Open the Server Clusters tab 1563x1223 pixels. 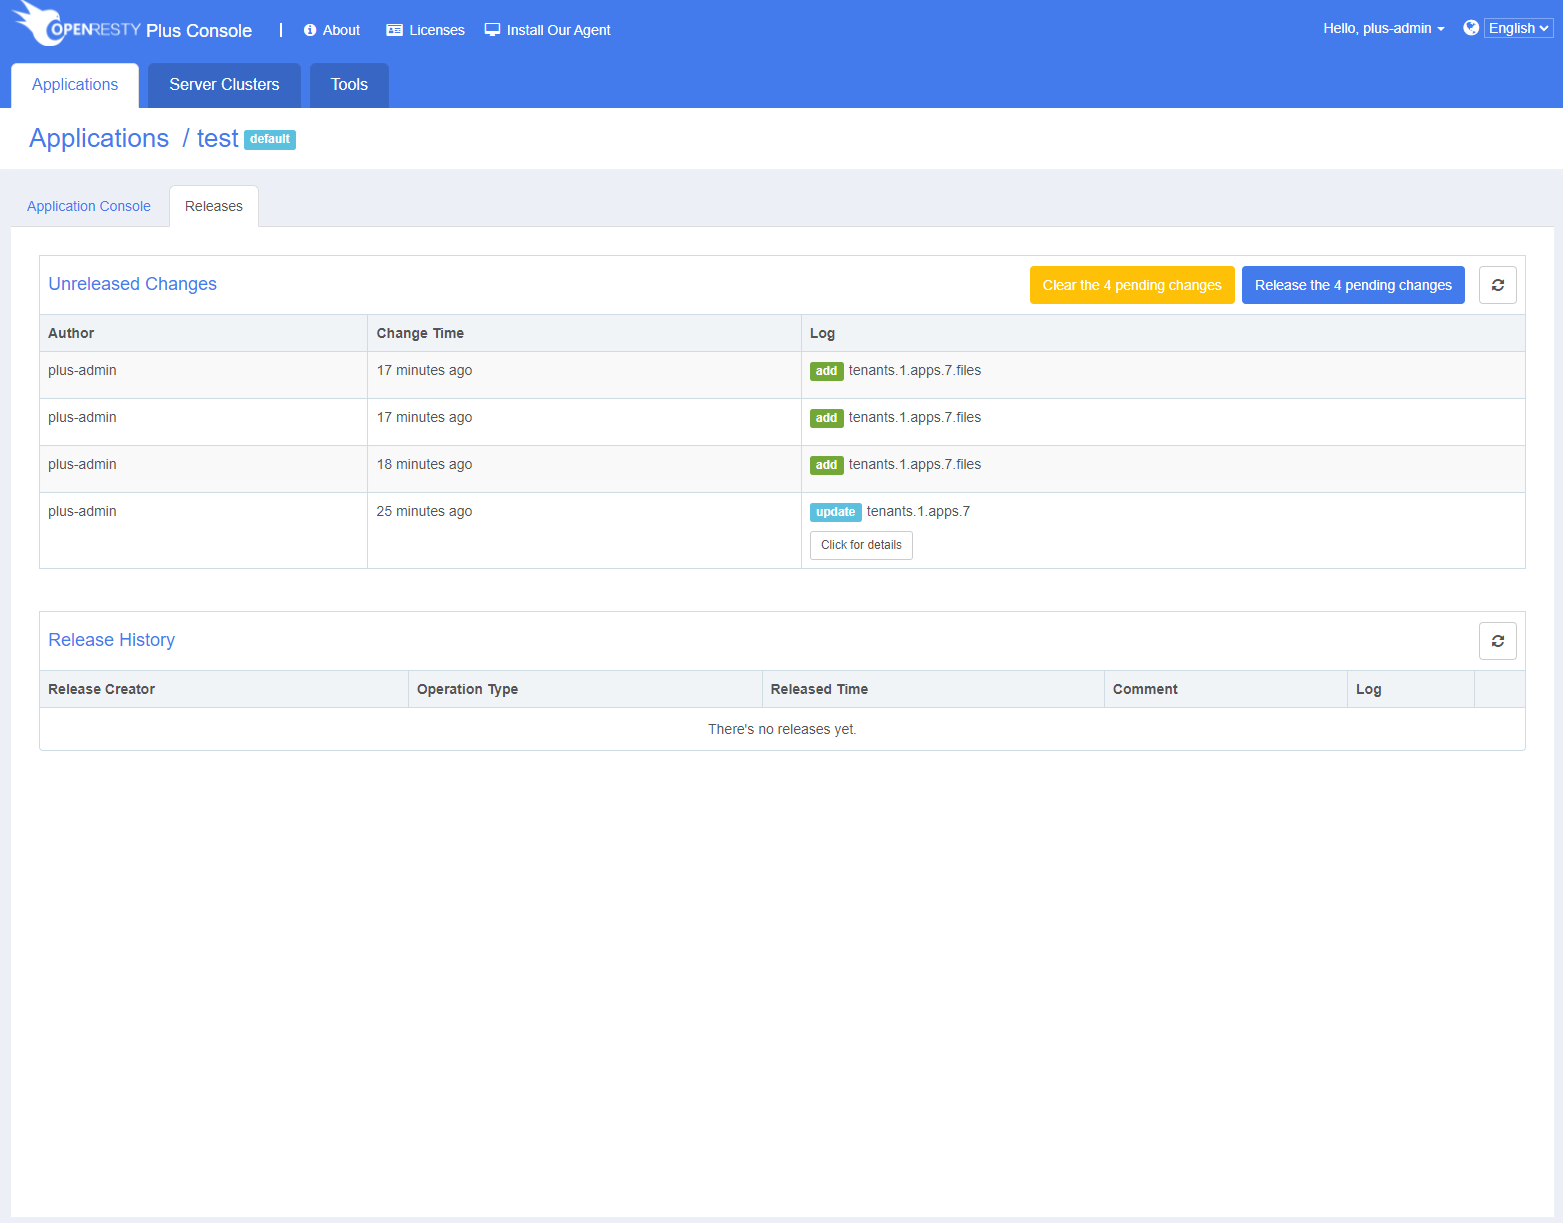click(x=224, y=85)
